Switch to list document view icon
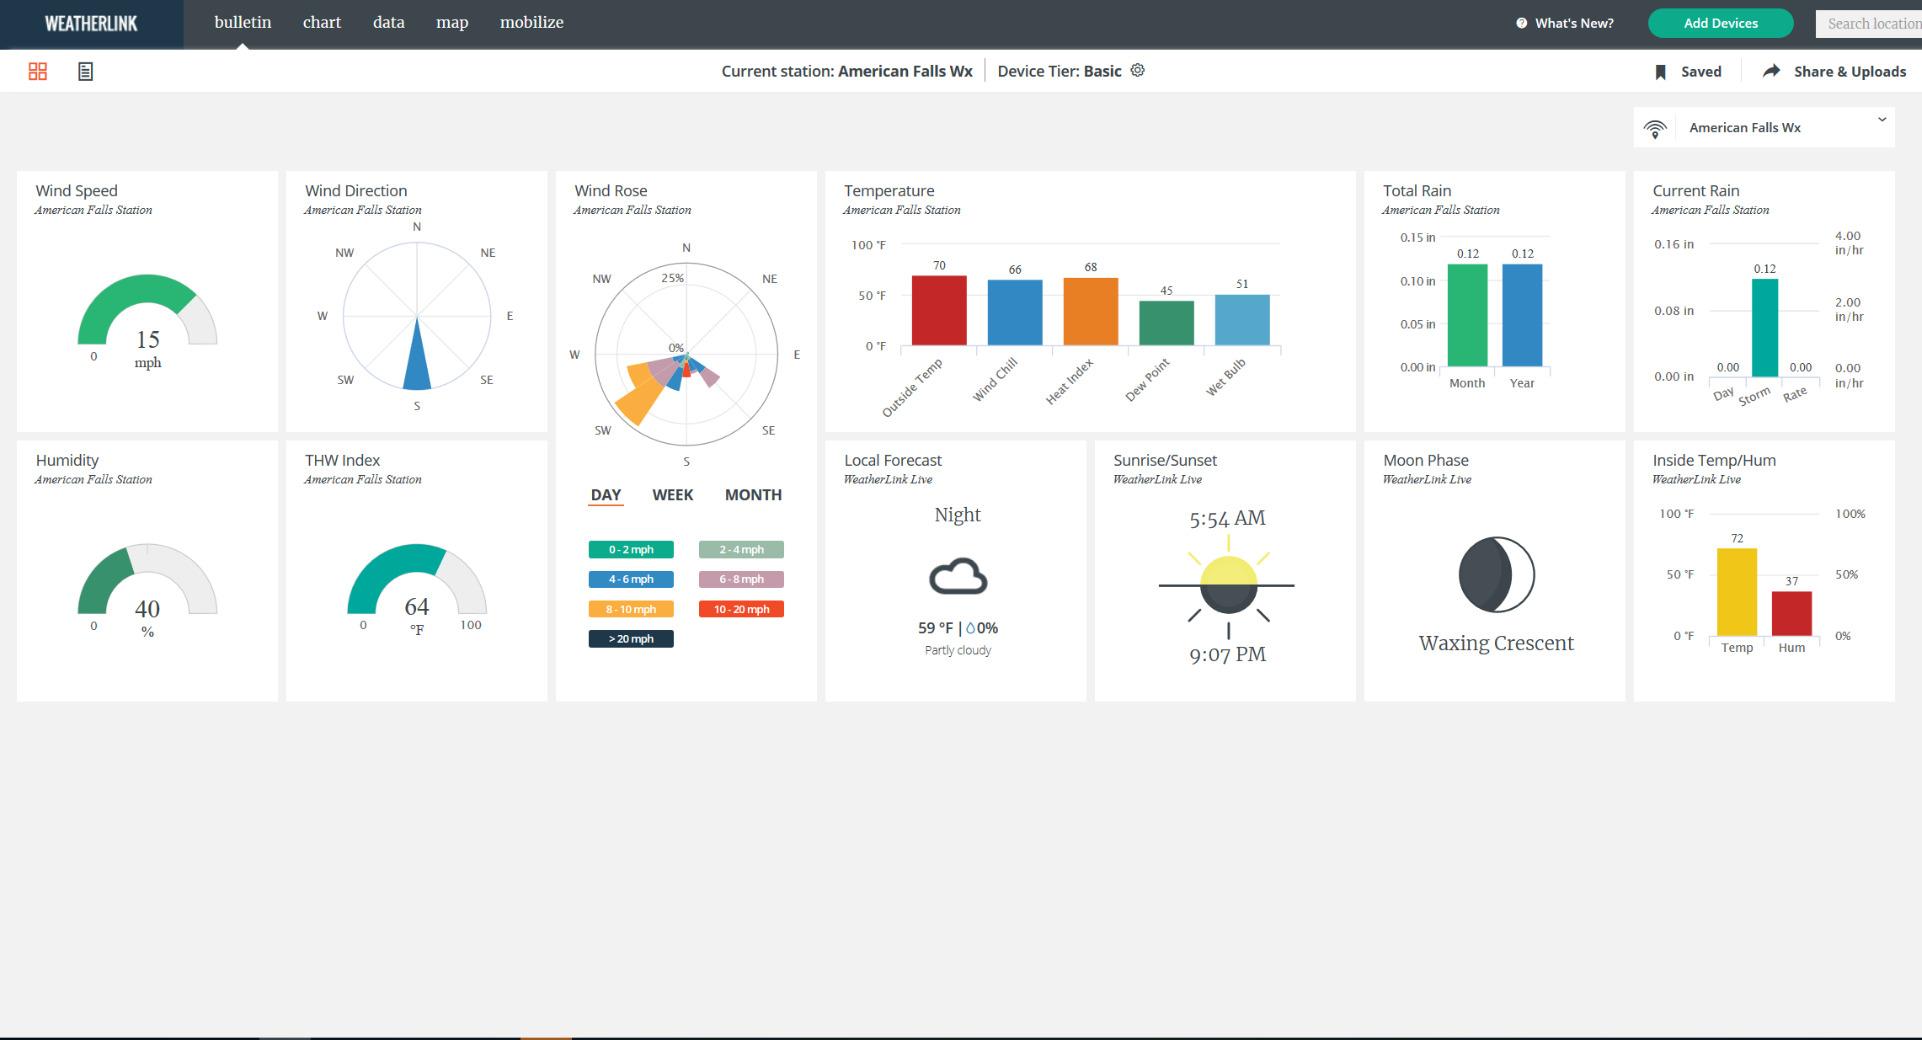 86,71
